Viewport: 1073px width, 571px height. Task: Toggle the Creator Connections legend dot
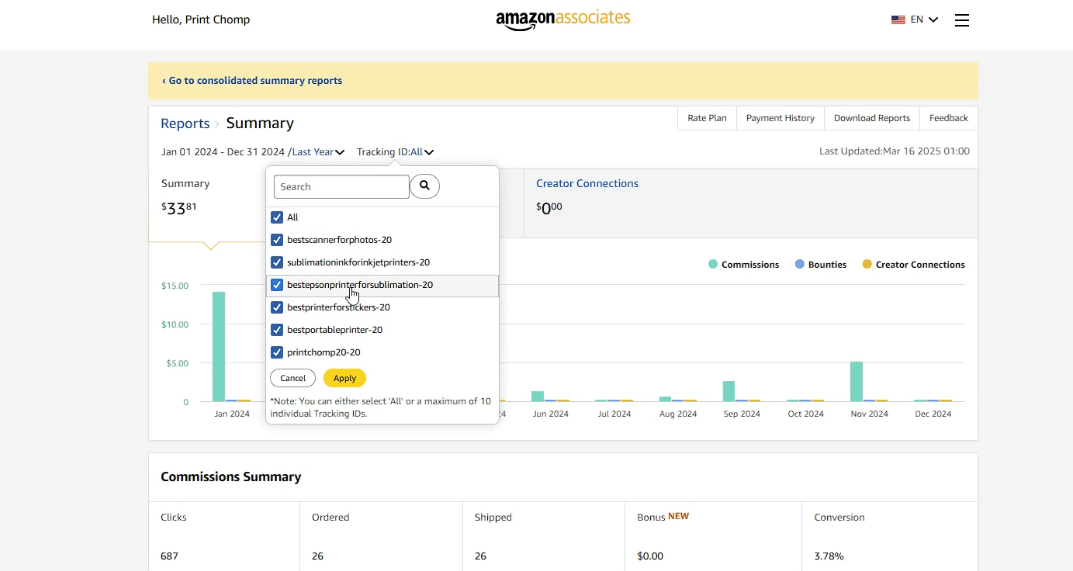pyautogui.click(x=867, y=264)
